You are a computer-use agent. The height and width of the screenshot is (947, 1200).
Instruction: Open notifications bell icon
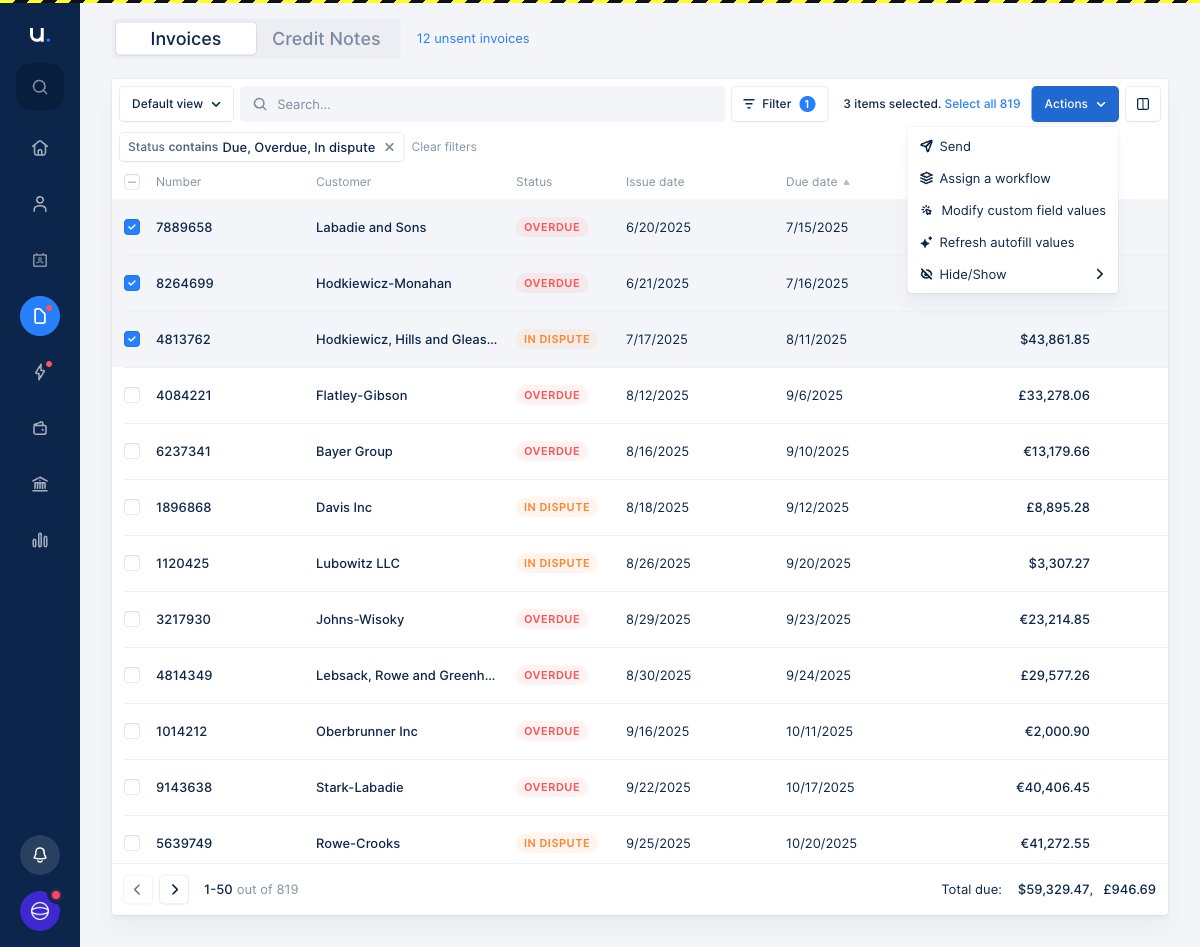[40, 855]
